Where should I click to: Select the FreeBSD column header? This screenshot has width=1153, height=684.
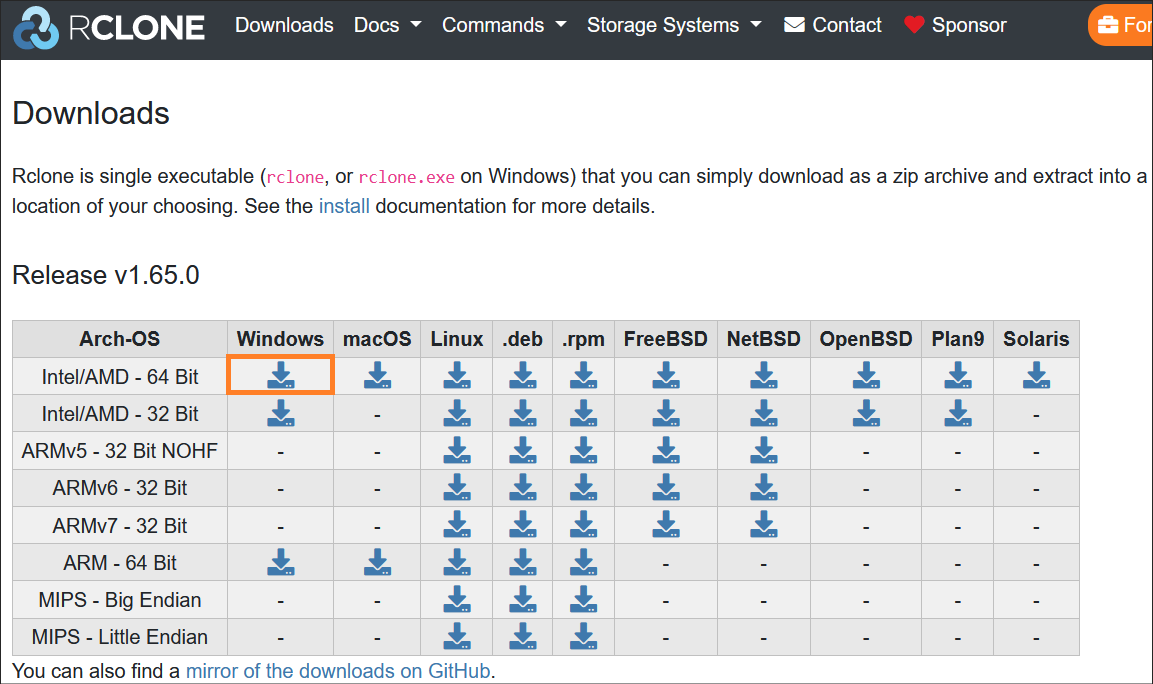[665, 339]
